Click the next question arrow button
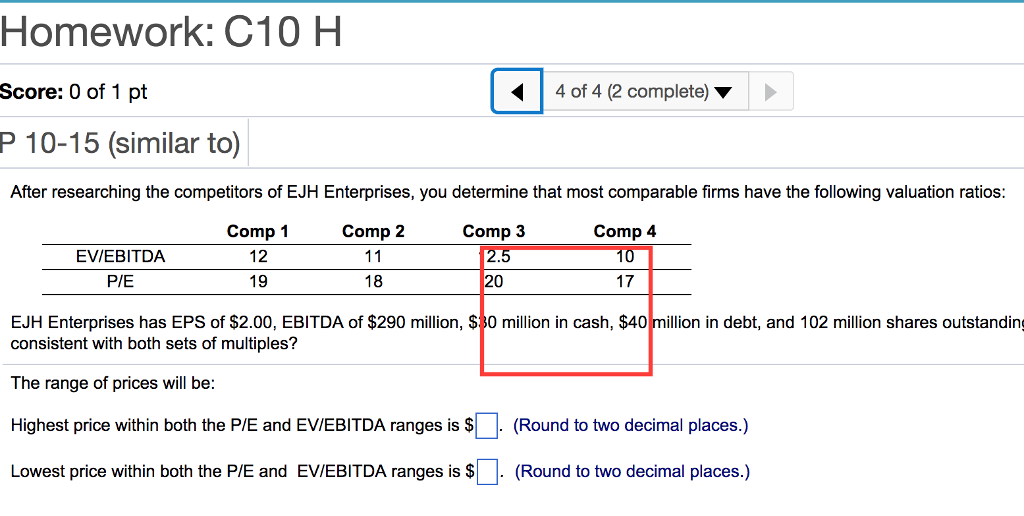The height and width of the screenshot is (516, 1024). (770, 92)
